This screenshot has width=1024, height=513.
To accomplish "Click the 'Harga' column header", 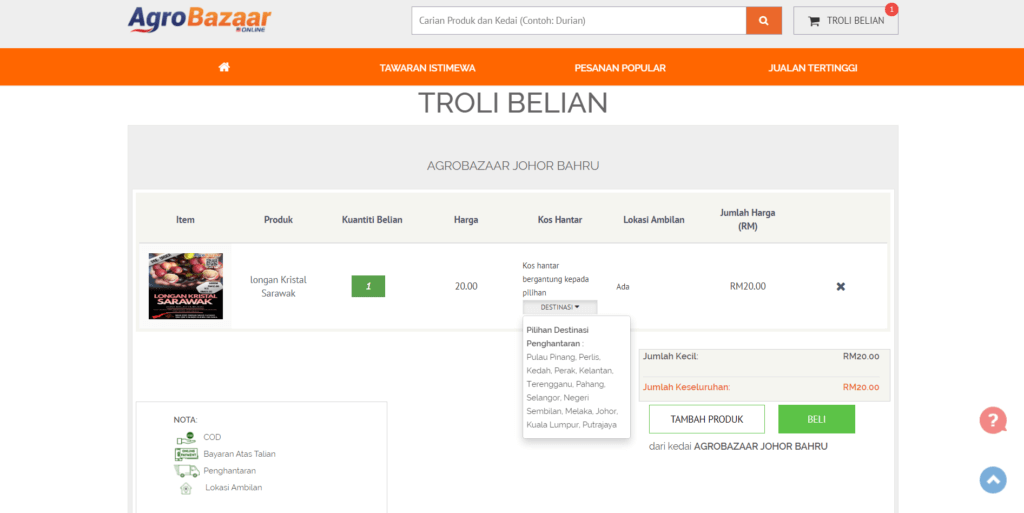I will point(466,220).
